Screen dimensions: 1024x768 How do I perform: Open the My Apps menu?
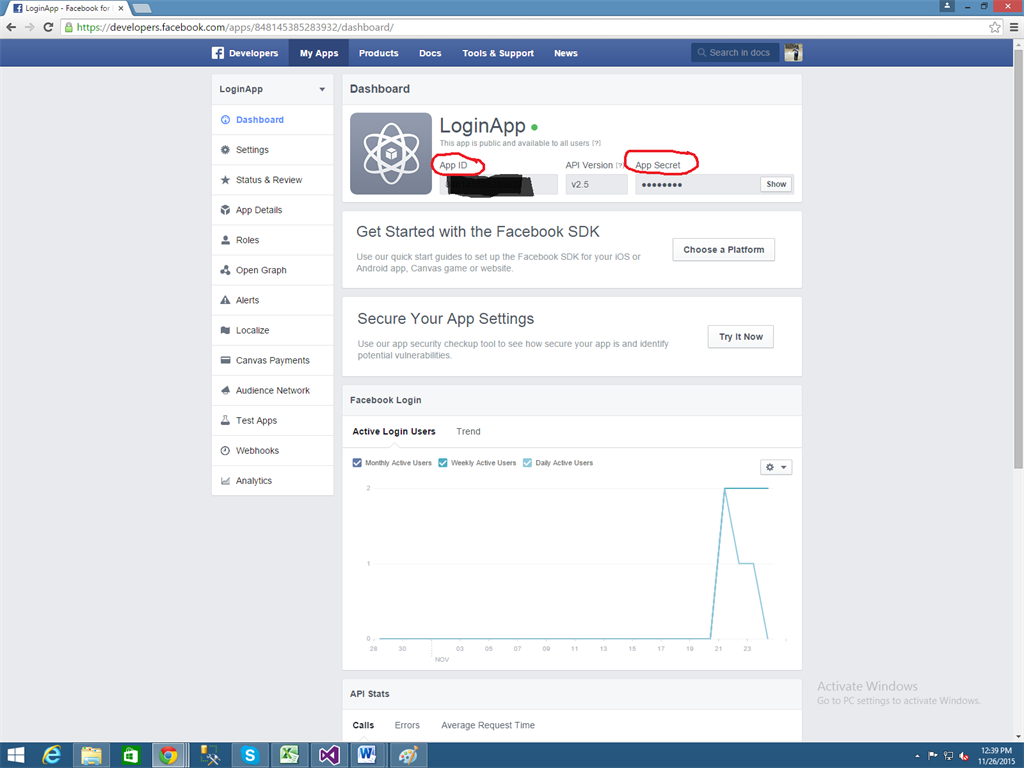[x=318, y=53]
